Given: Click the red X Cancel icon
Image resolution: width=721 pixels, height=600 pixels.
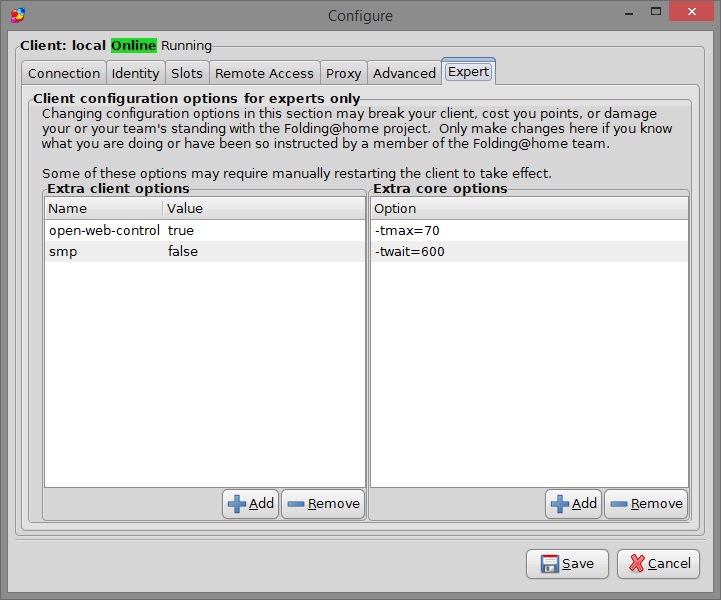Looking at the screenshot, I should [637, 563].
